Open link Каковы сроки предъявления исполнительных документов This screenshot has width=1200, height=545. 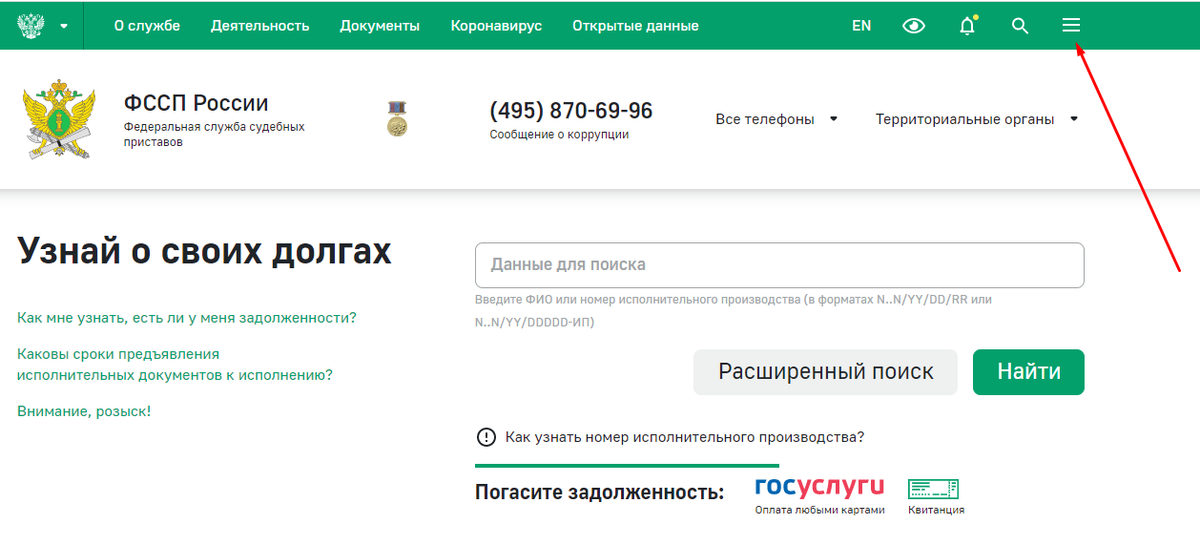pos(175,365)
